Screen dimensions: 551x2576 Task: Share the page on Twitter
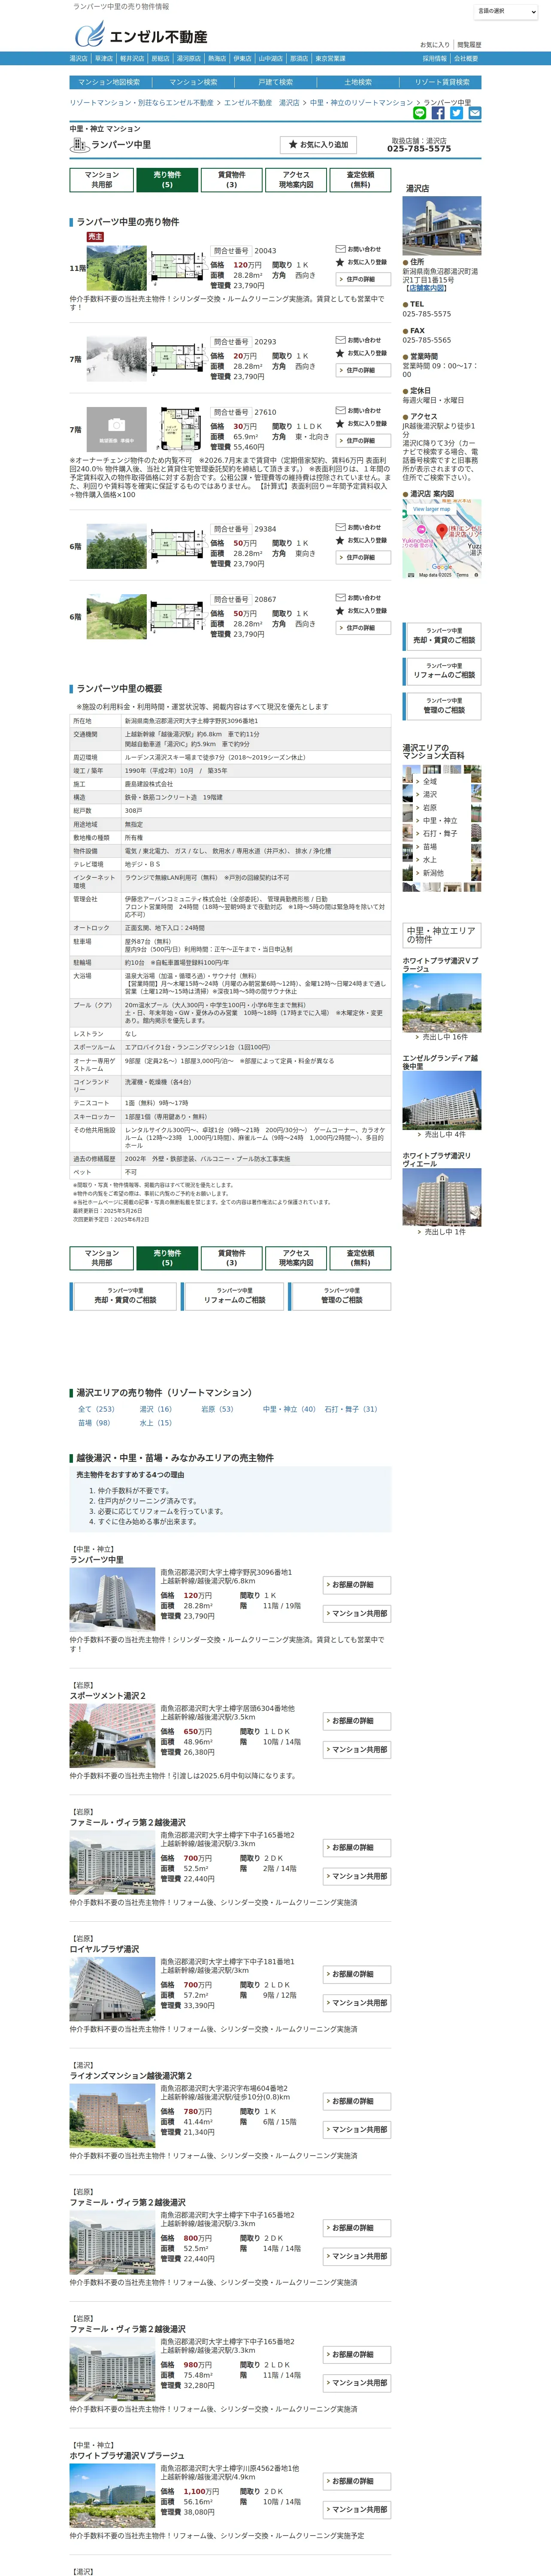[456, 113]
